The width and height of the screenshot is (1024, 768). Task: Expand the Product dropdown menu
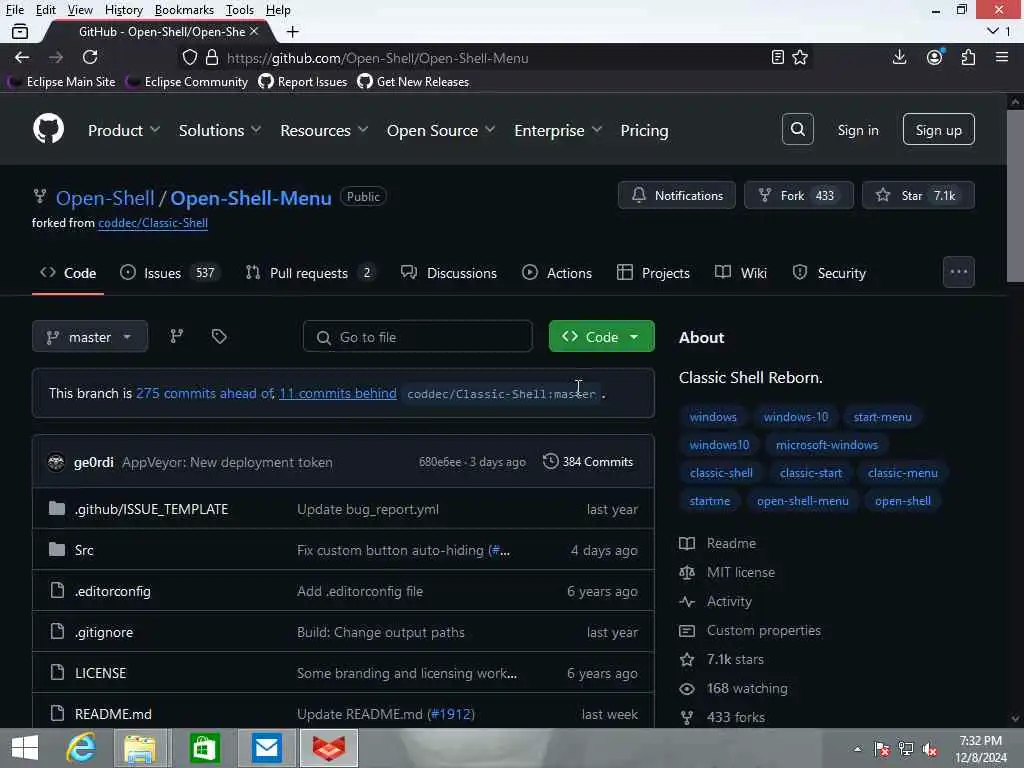(x=123, y=130)
